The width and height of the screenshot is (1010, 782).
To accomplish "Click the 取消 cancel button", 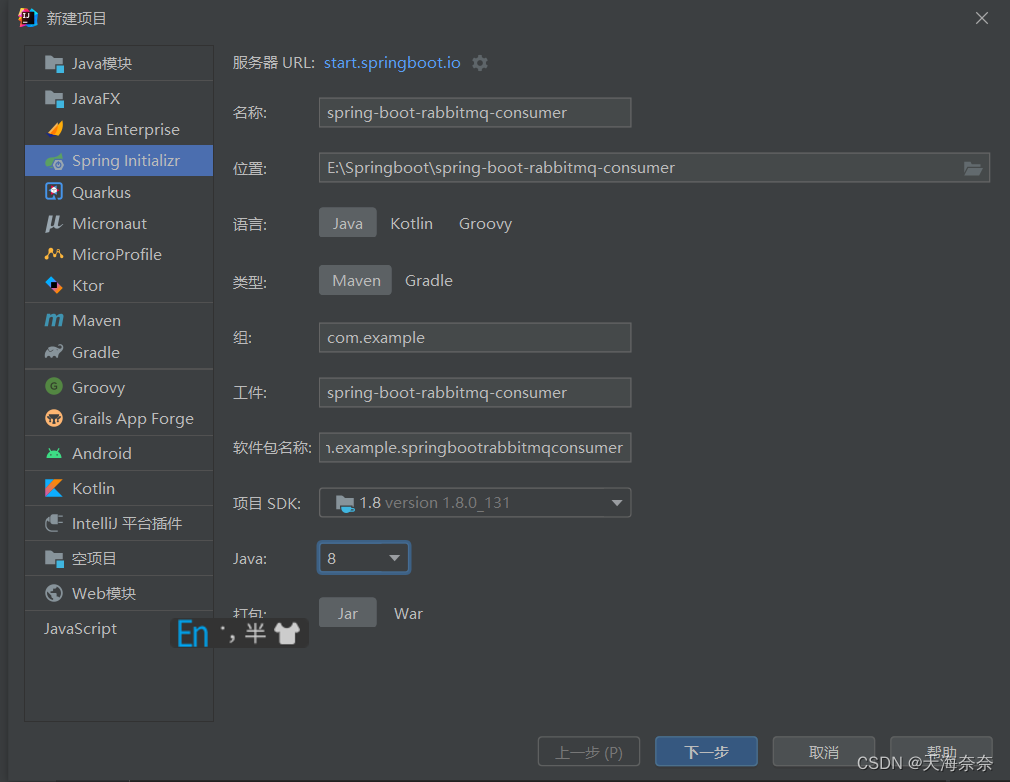I will click(824, 752).
